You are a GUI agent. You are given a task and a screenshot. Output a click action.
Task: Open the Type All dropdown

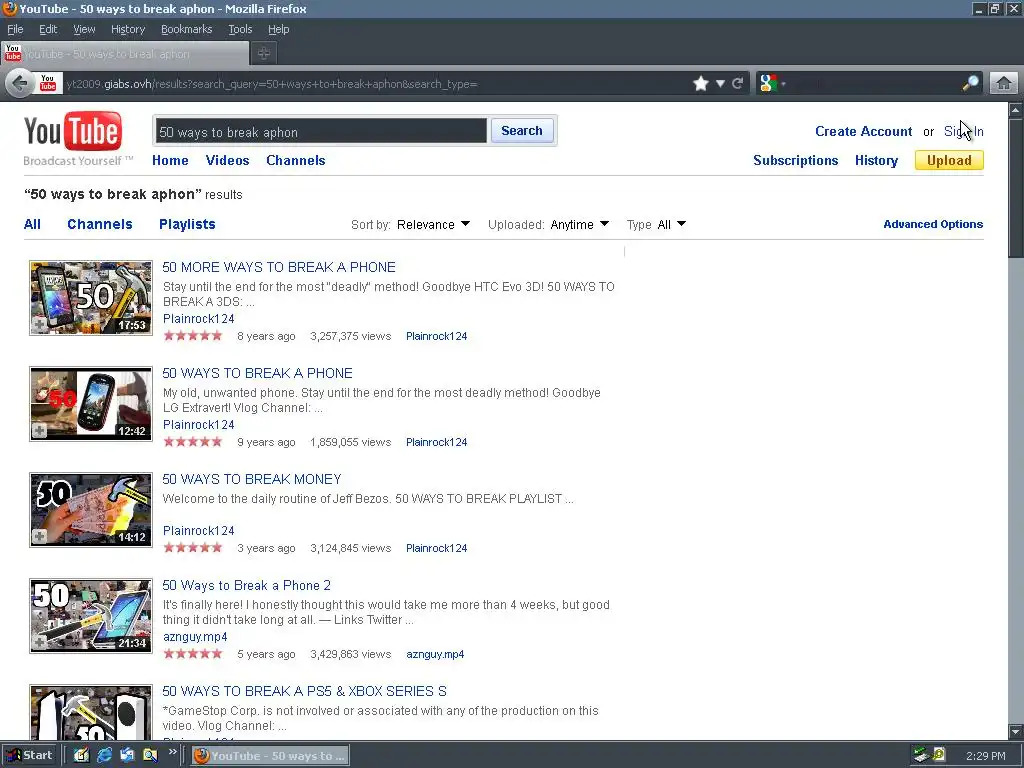[x=671, y=225]
